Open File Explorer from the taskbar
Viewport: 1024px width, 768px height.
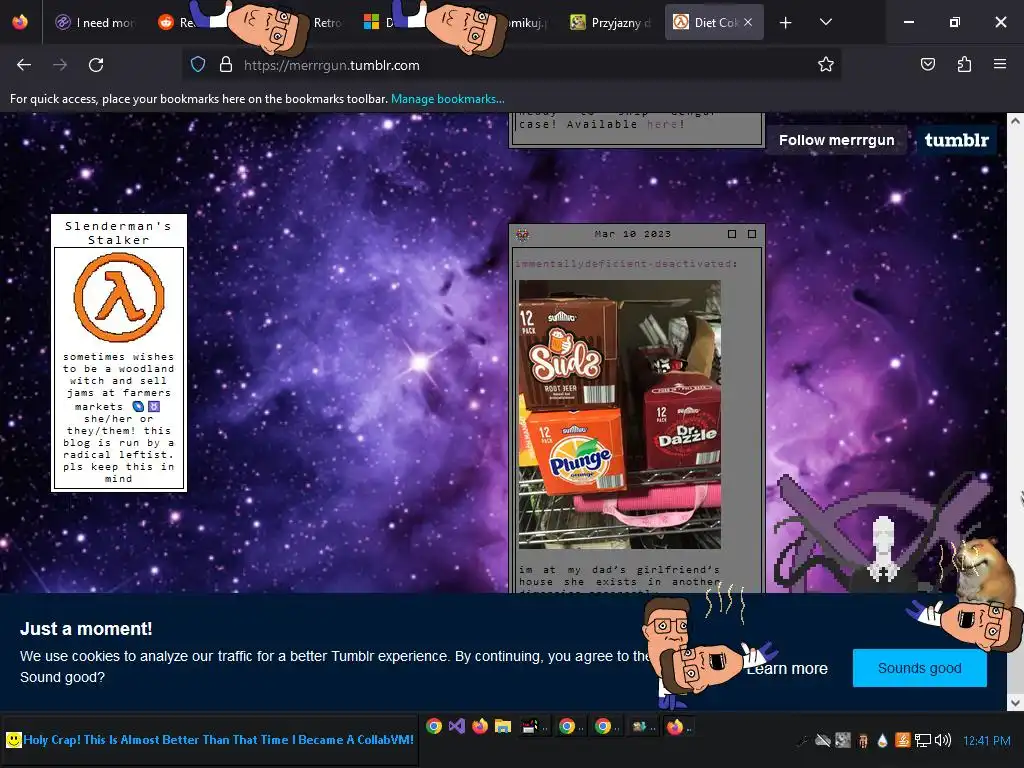(503, 726)
